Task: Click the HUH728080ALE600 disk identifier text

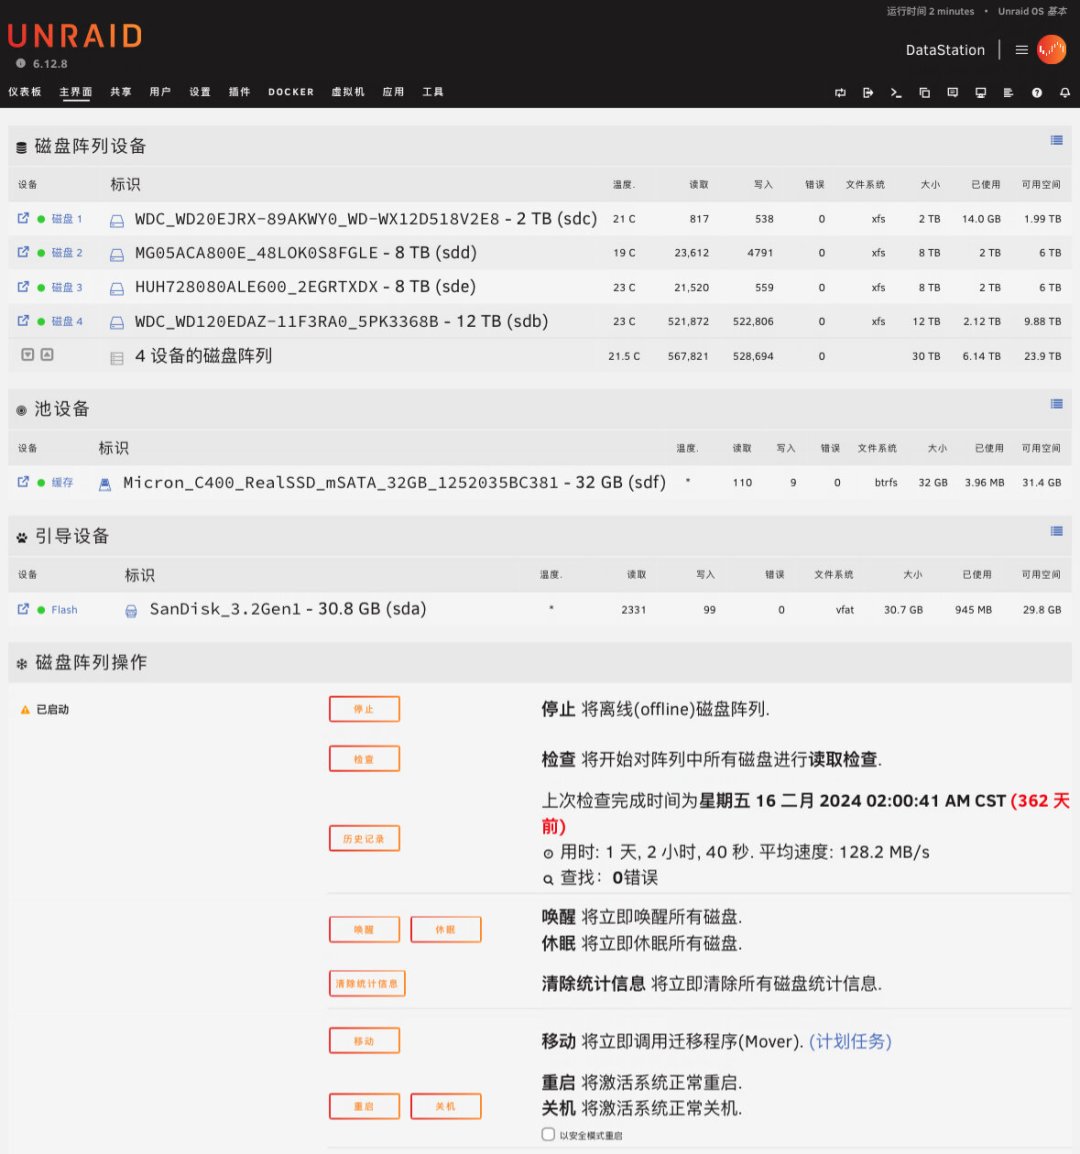Action: coord(306,286)
